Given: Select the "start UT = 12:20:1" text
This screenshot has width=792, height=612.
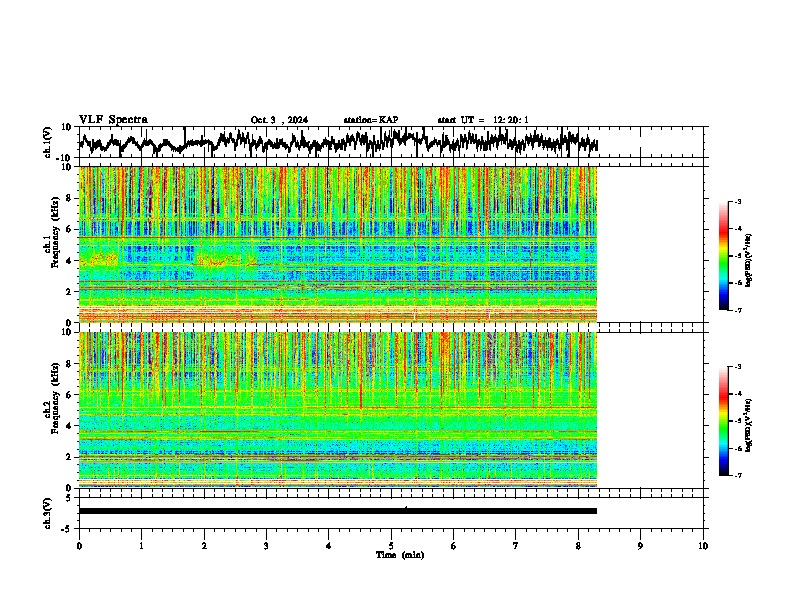Looking at the screenshot, I should point(483,120).
